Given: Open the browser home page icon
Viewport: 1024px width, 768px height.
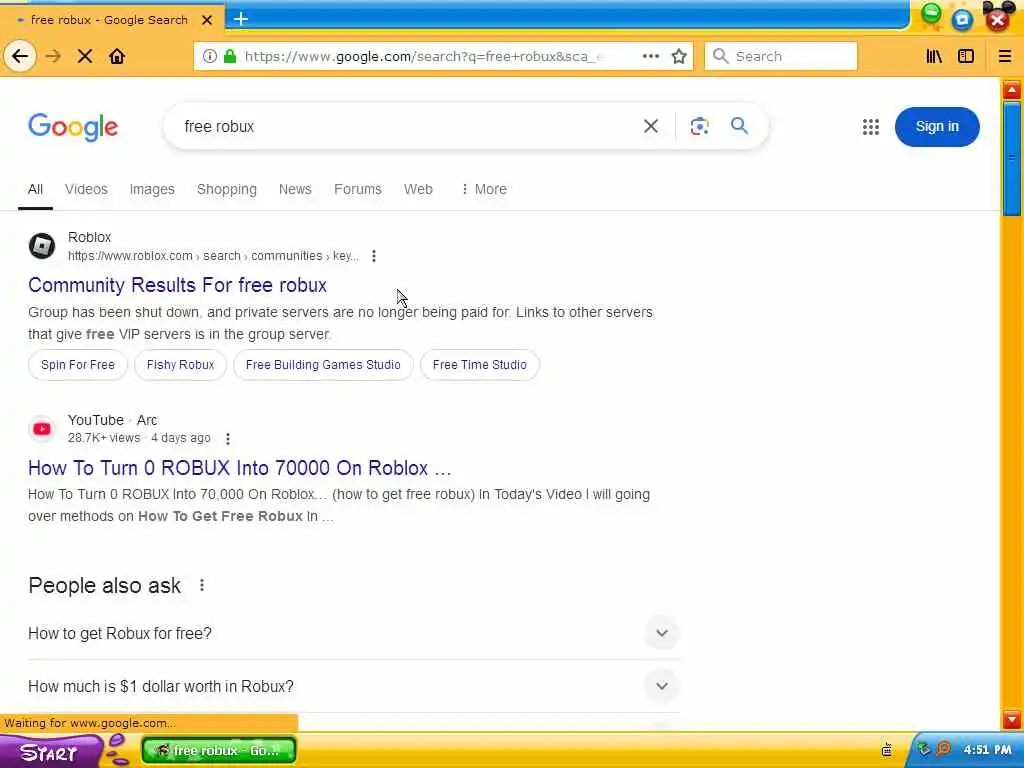Looking at the screenshot, I should click(117, 56).
